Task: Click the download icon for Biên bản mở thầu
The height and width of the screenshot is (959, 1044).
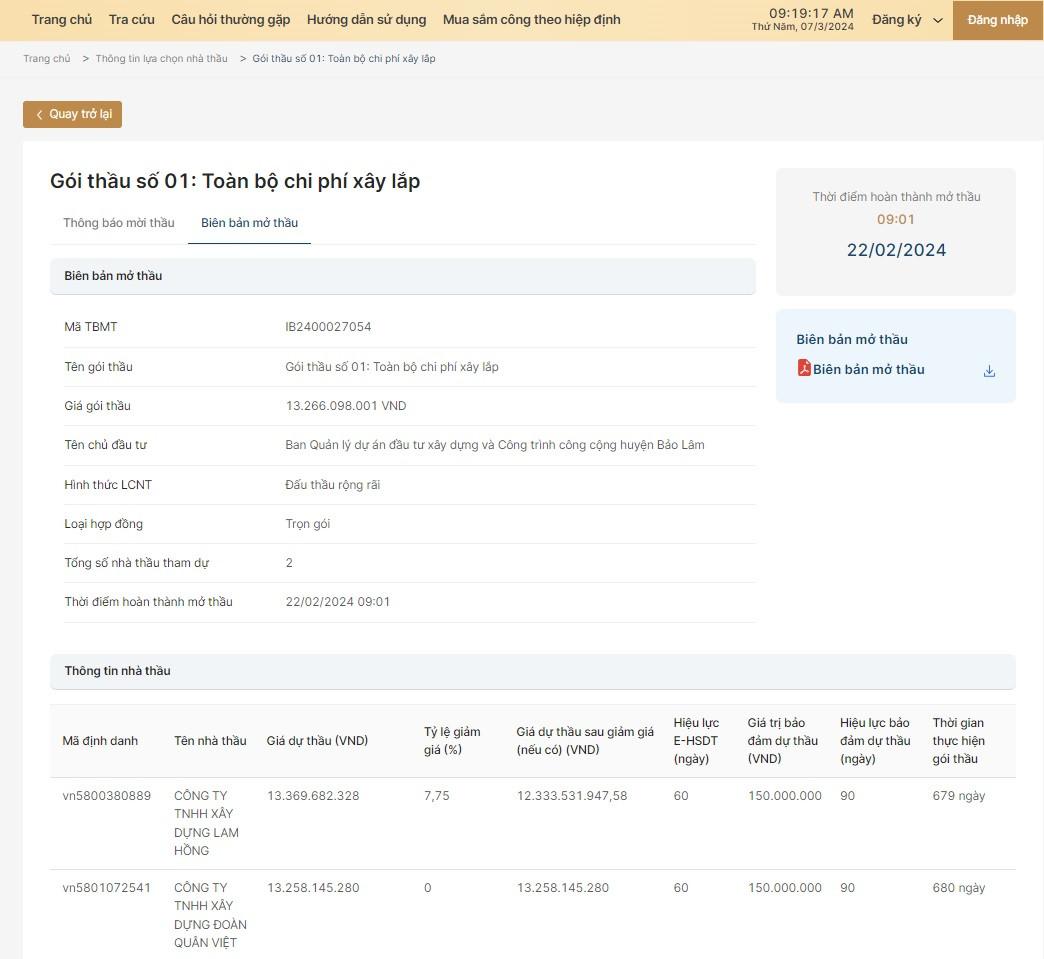Action: pyautogui.click(x=989, y=371)
